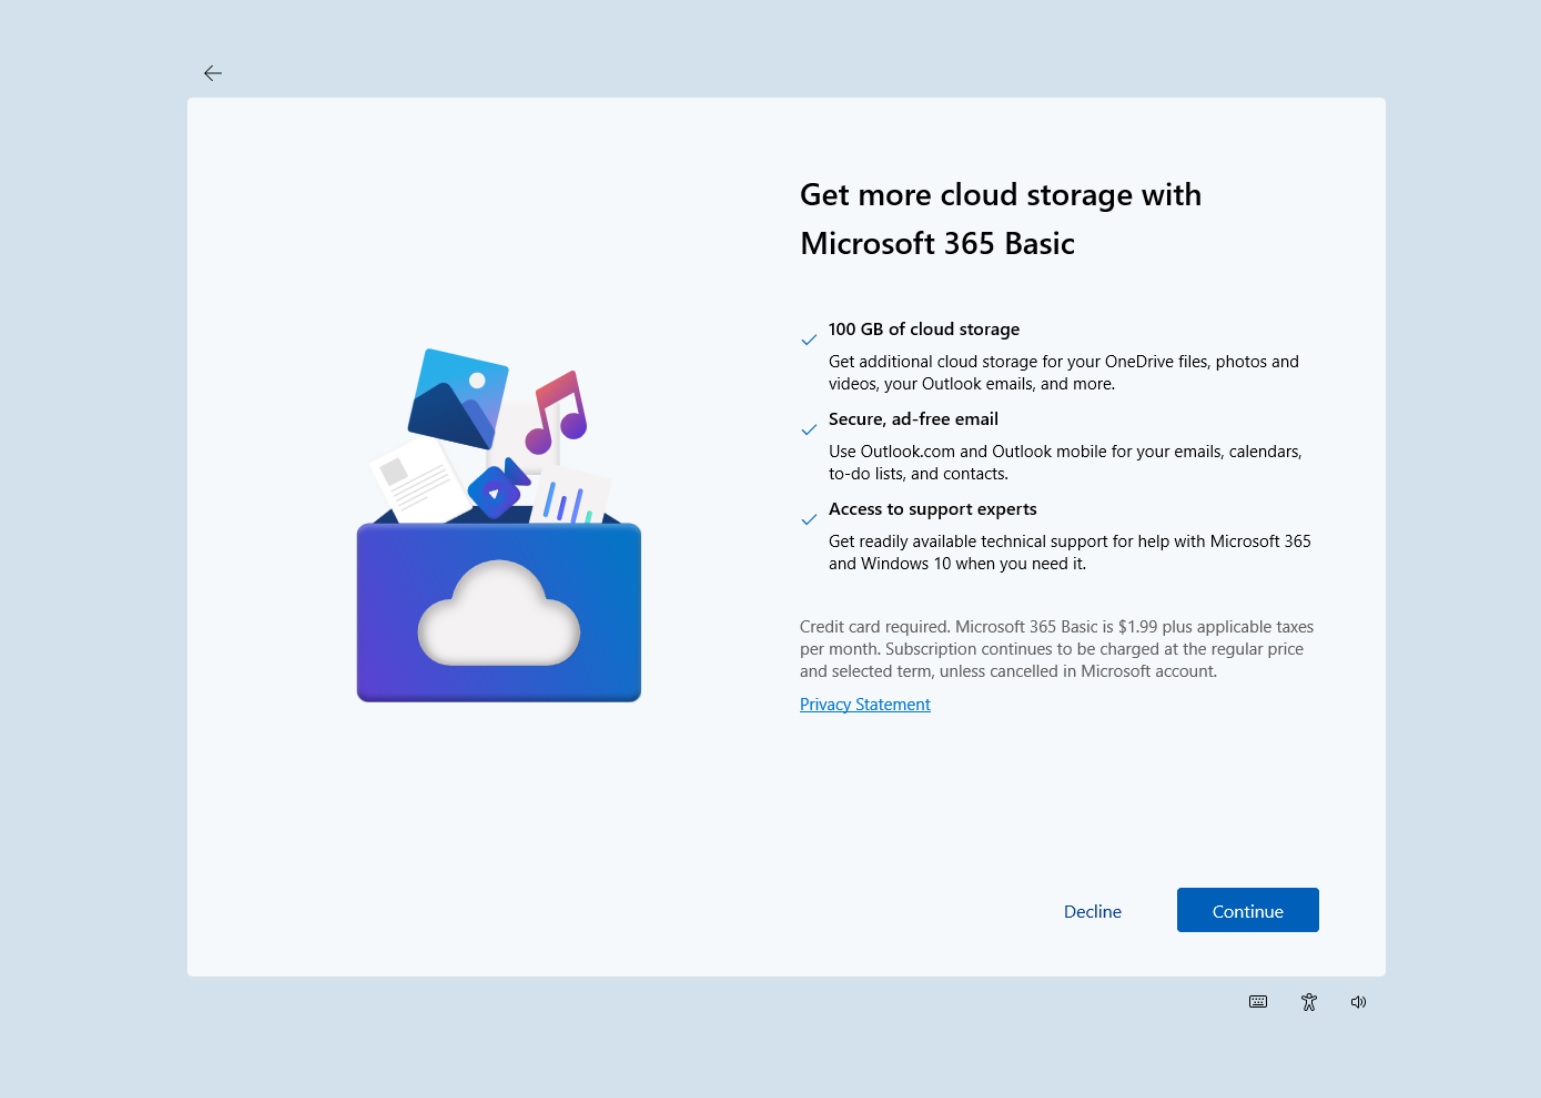Select the 100 GB of cloud storage heading

[x=923, y=328]
